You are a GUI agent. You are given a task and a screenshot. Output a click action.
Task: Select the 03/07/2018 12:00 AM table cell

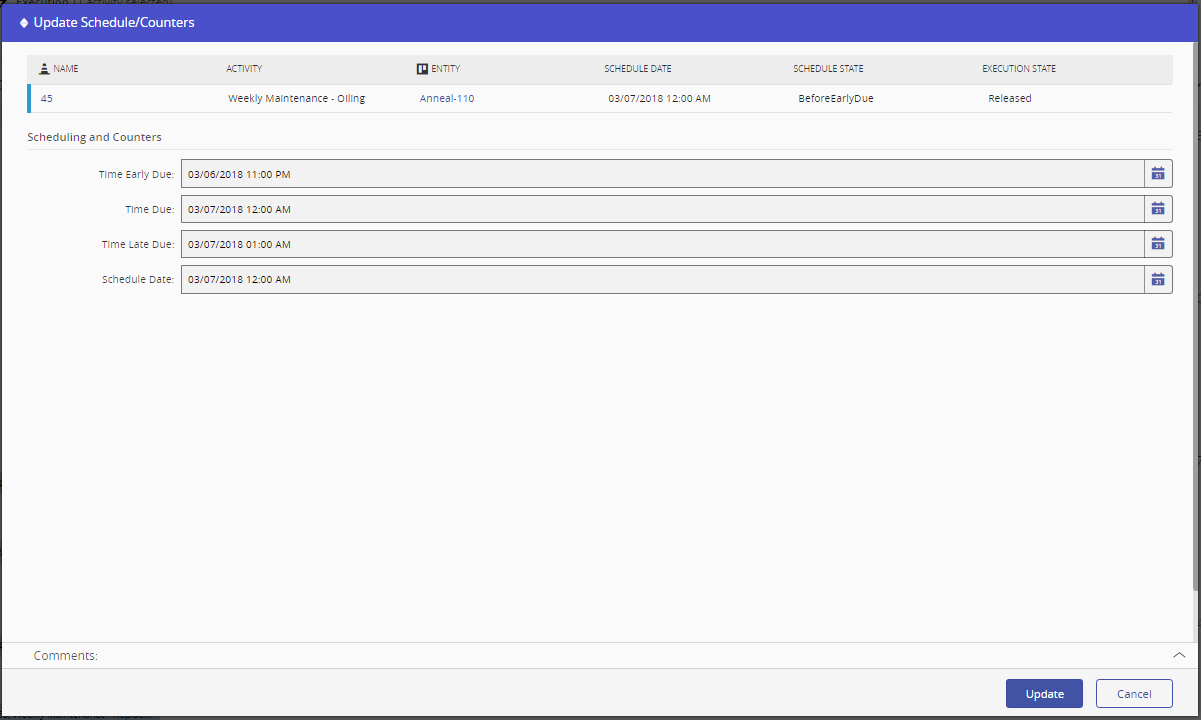click(659, 99)
